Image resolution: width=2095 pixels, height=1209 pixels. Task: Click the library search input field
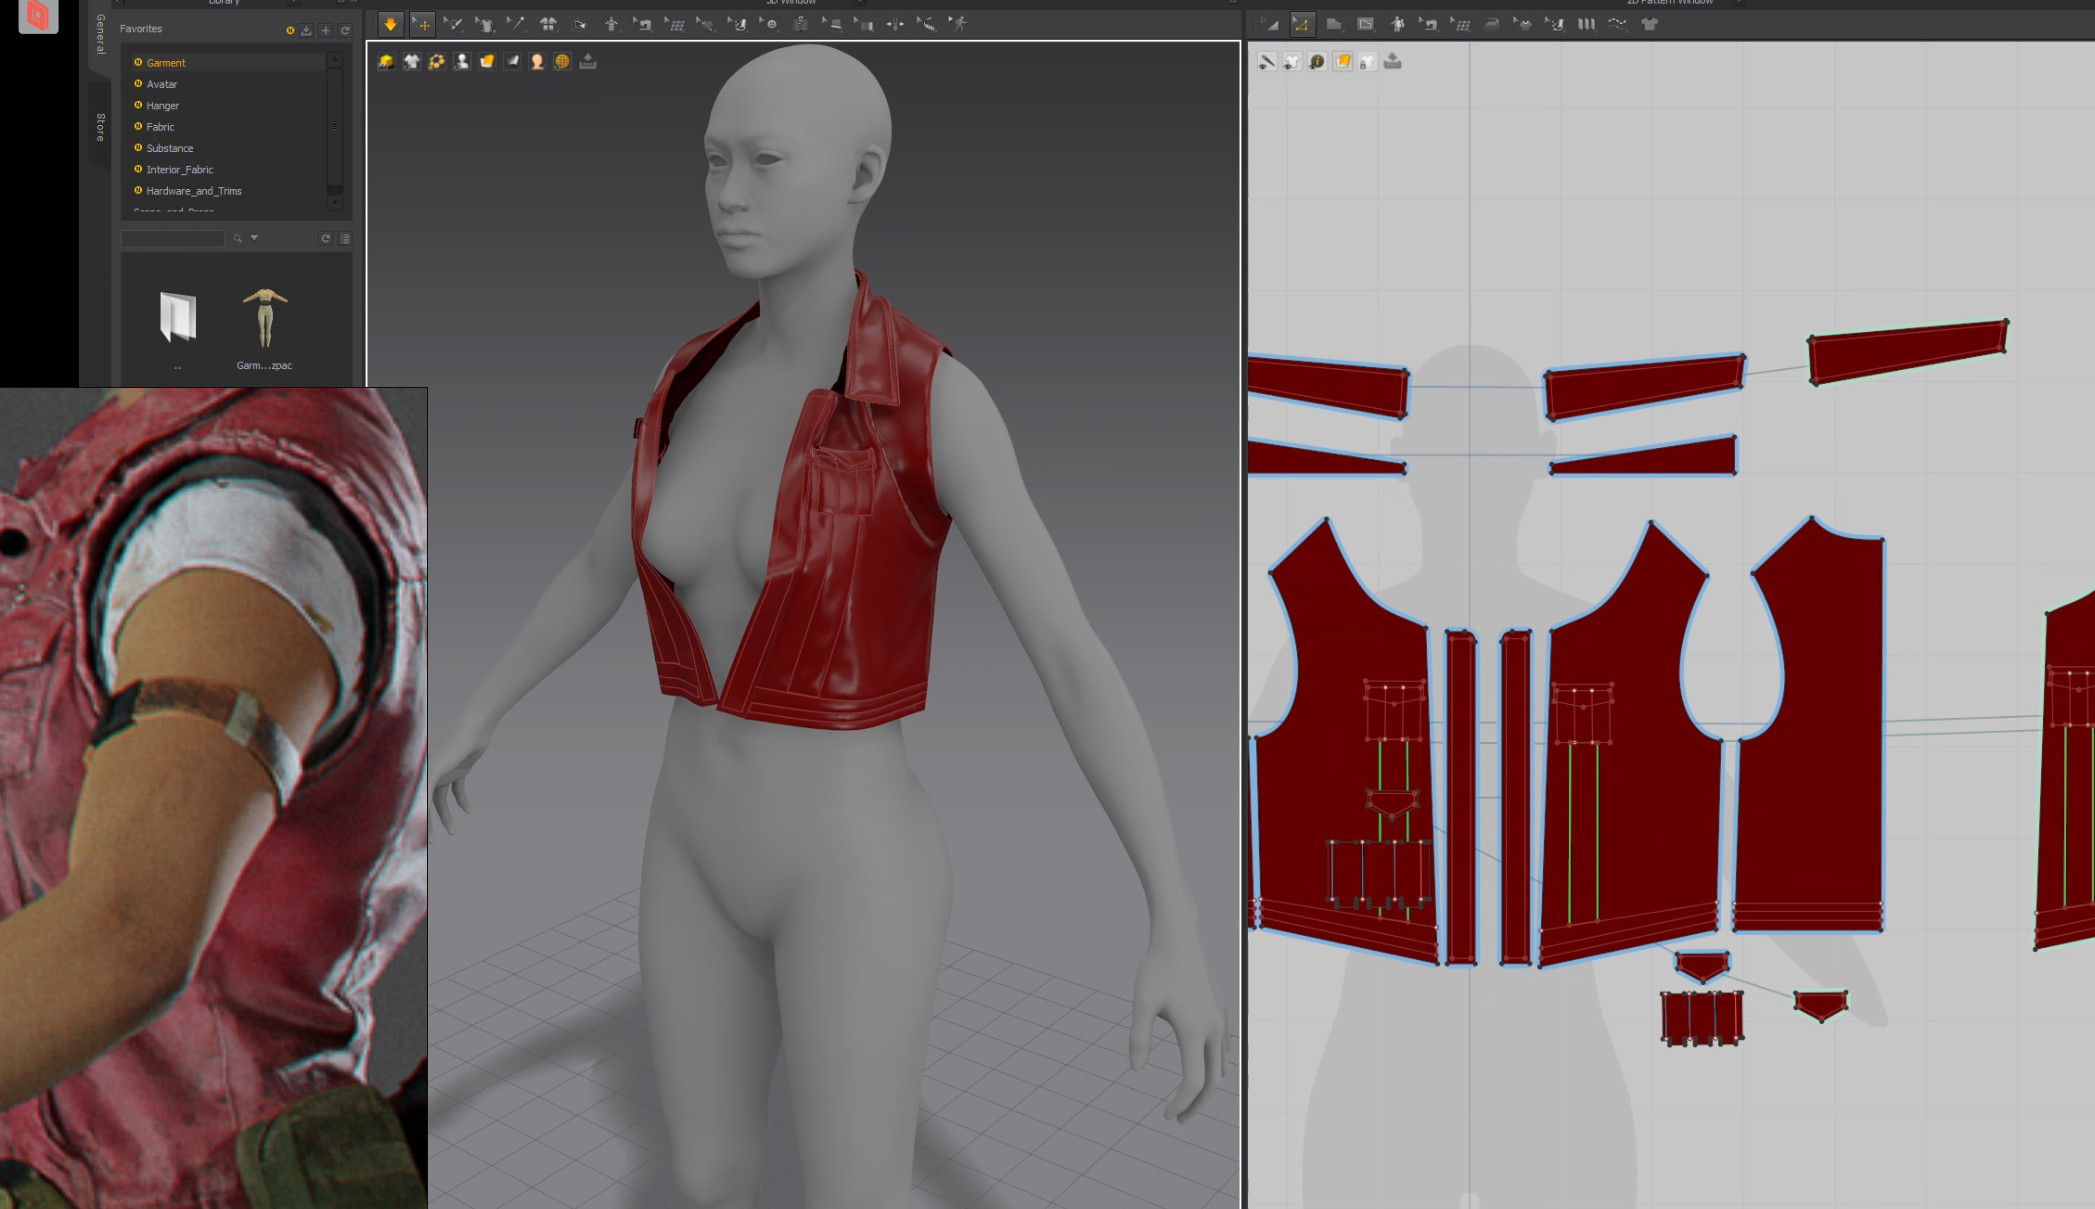[173, 239]
